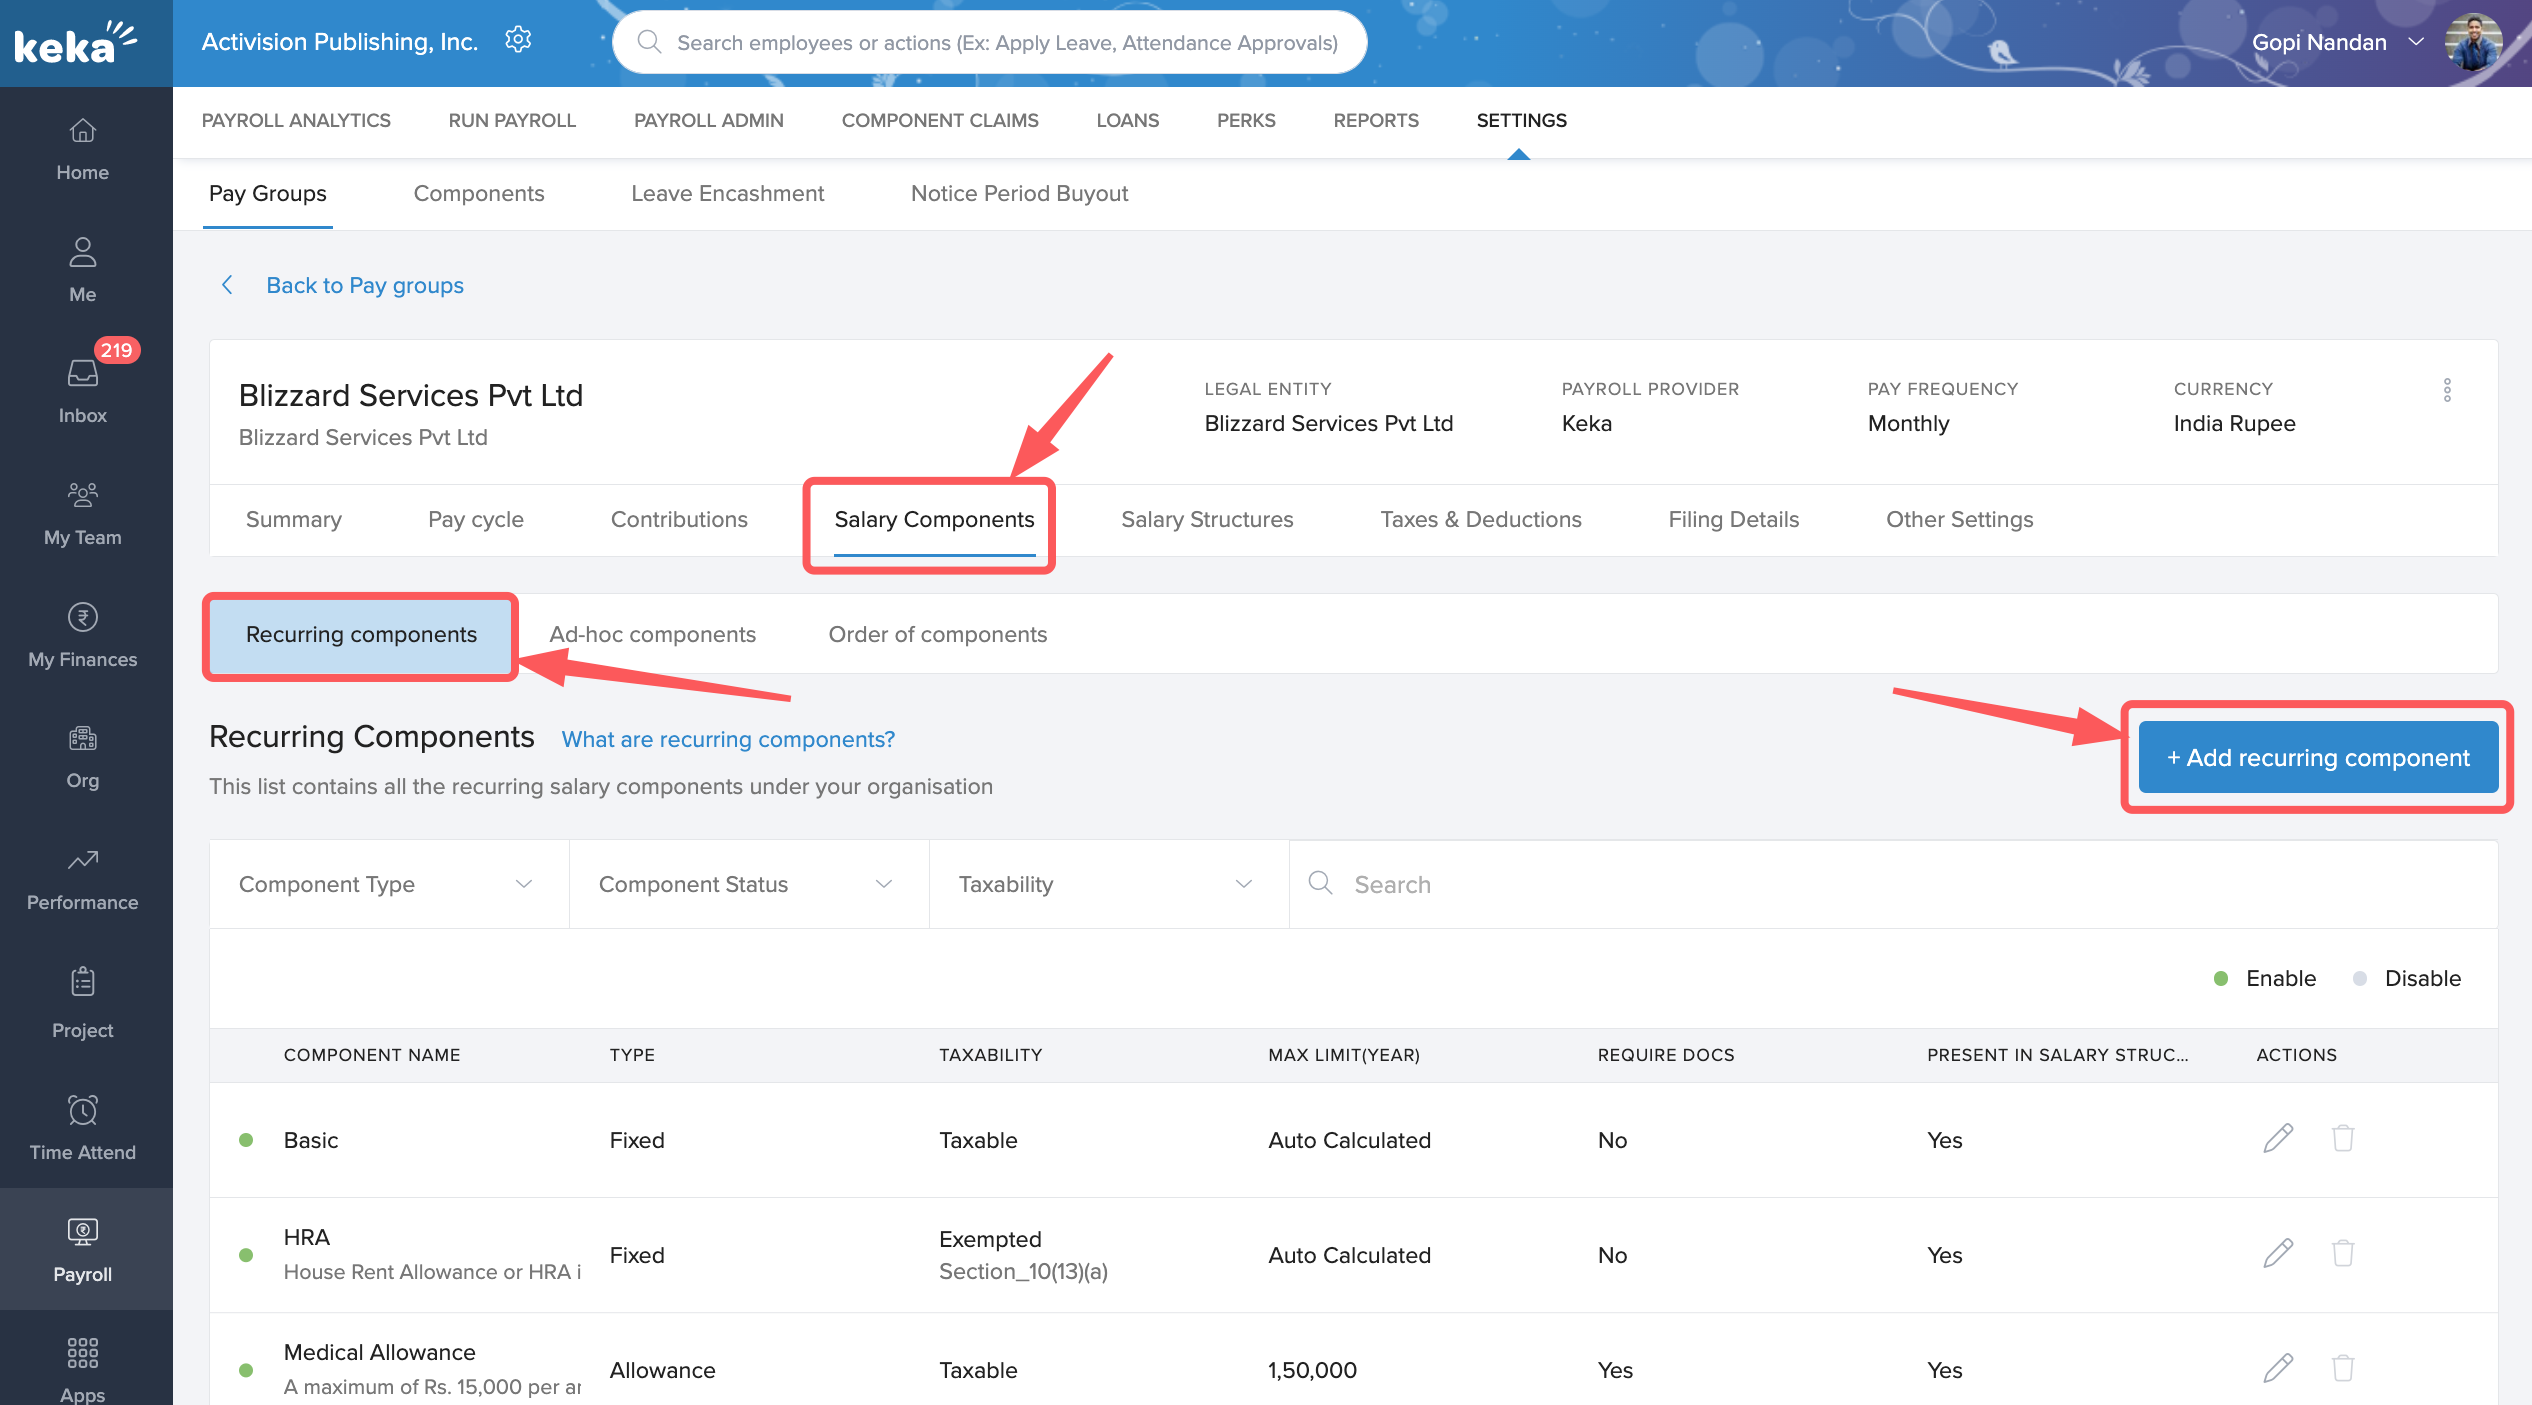The image size is (2532, 1405).
Task: Click Add recurring component button
Action: coord(2318,758)
